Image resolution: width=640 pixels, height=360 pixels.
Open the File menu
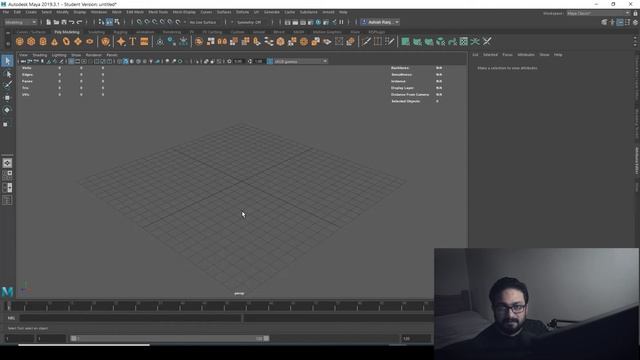pos(6,12)
